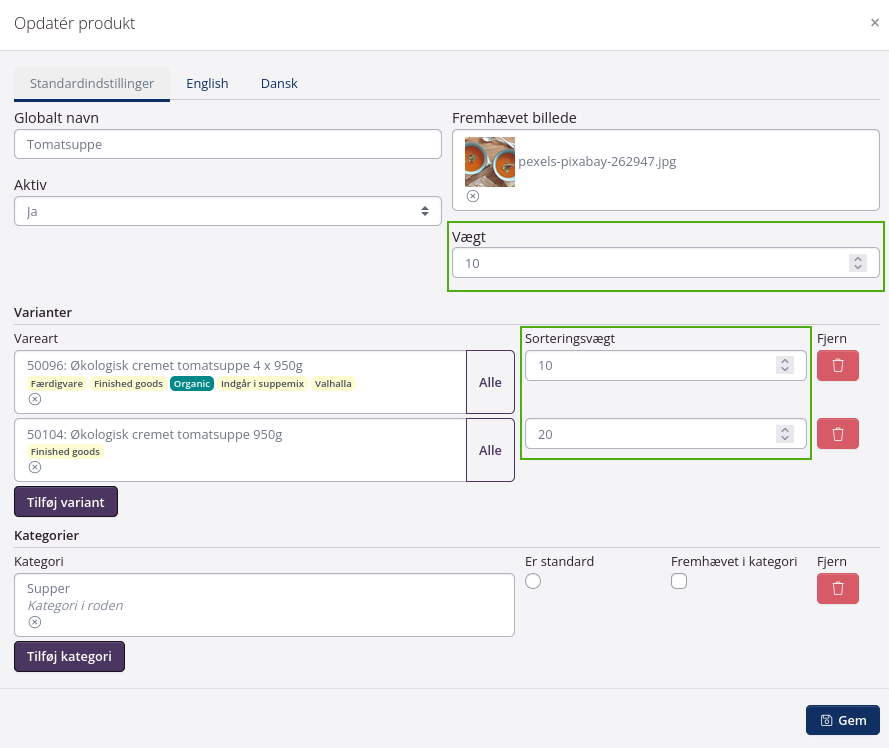889x748 pixels.
Task: Click the Globalt navn input field
Action: 228,144
